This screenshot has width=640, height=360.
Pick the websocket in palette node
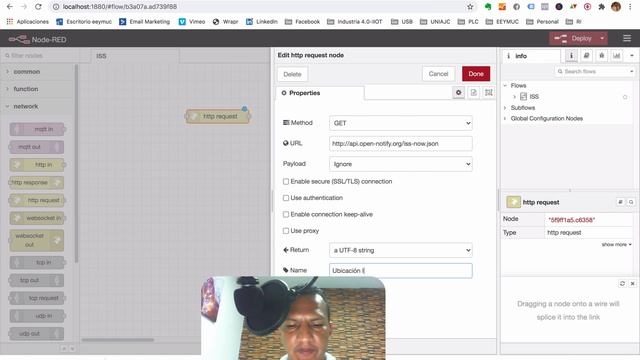click(37, 218)
